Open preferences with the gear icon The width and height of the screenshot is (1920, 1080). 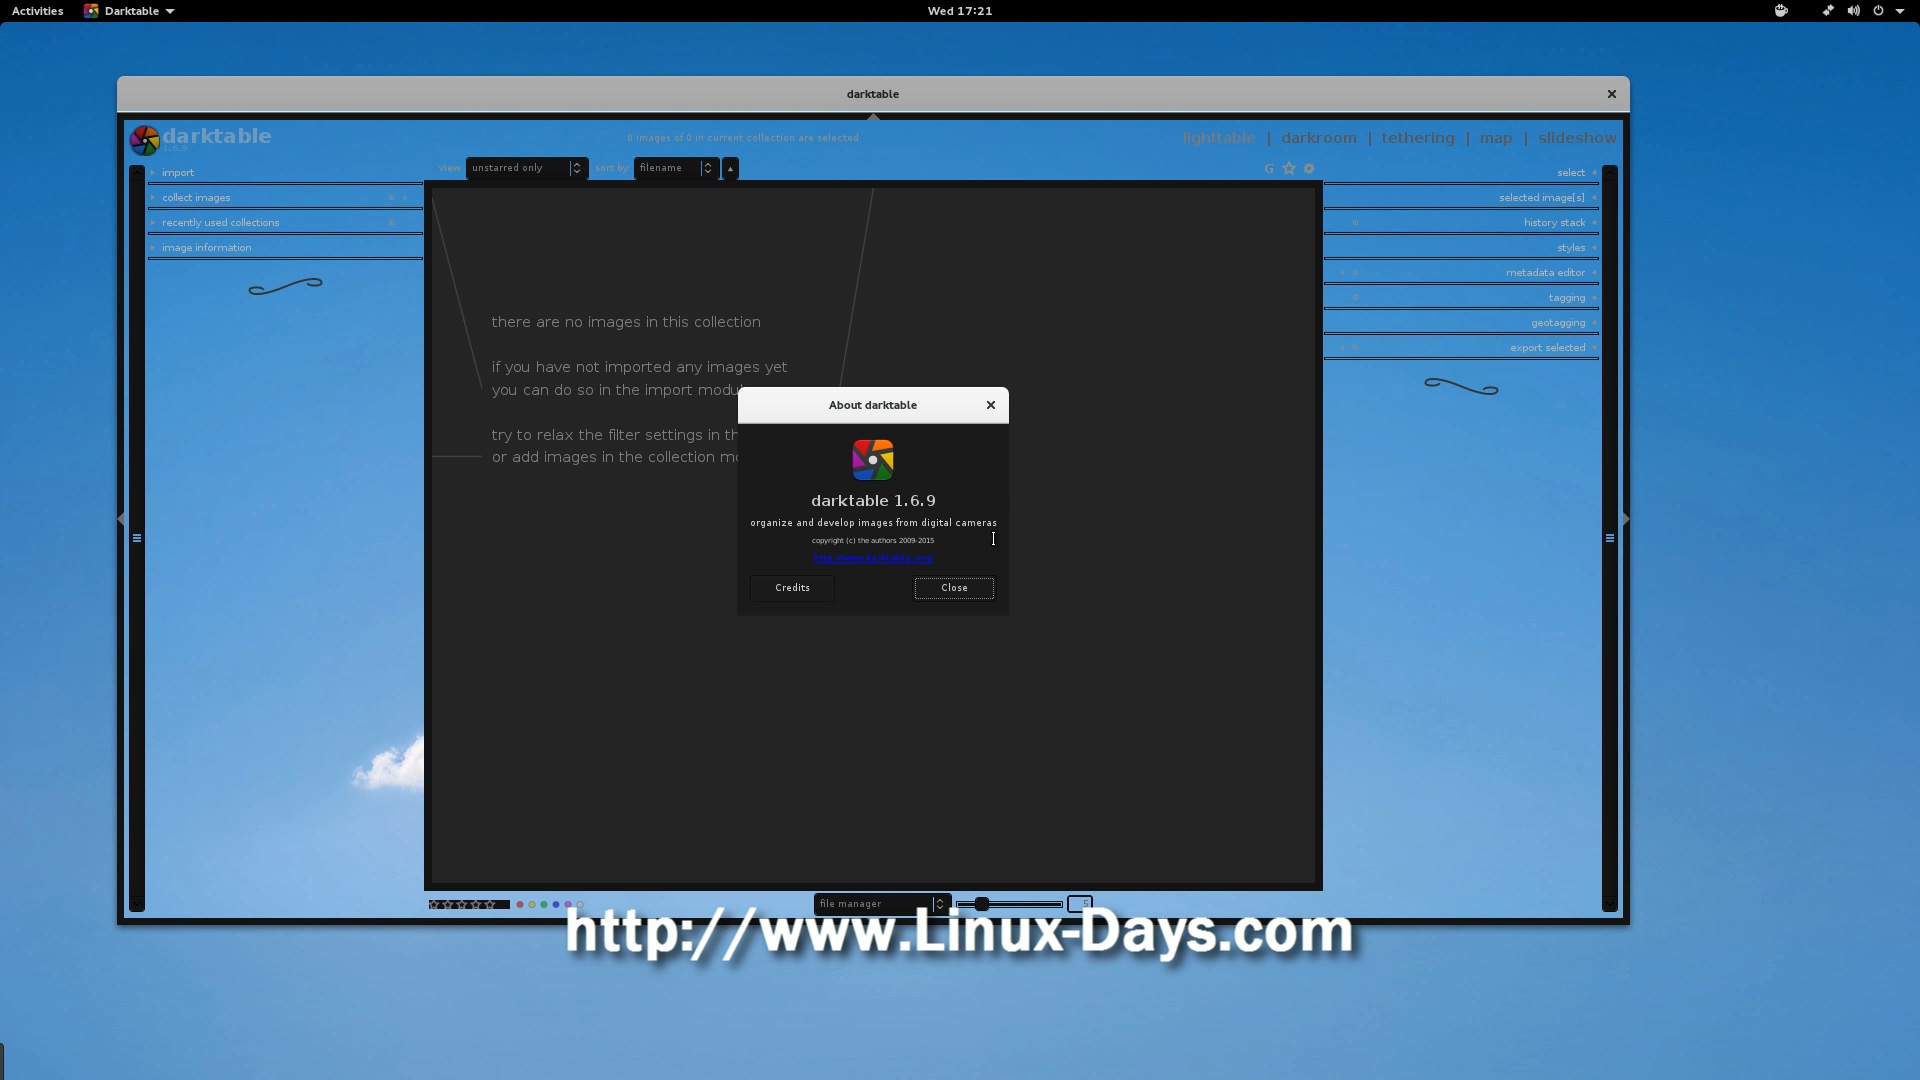[1309, 169]
